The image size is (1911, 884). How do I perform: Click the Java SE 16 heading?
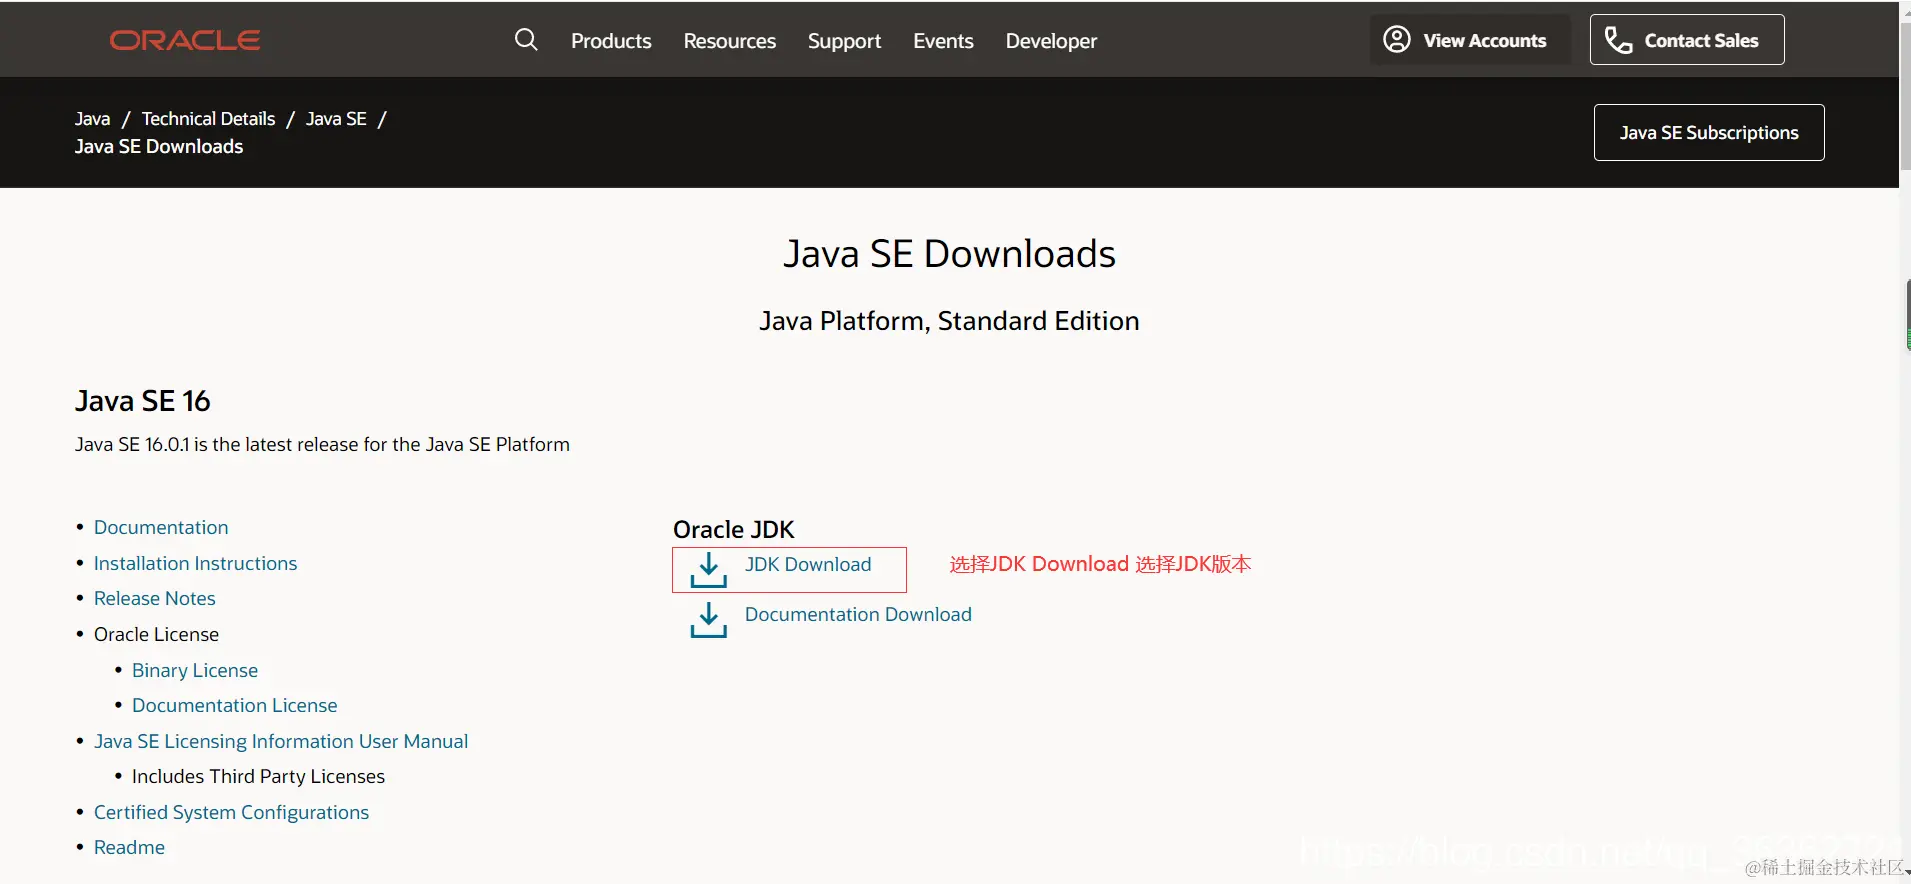(x=143, y=401)
